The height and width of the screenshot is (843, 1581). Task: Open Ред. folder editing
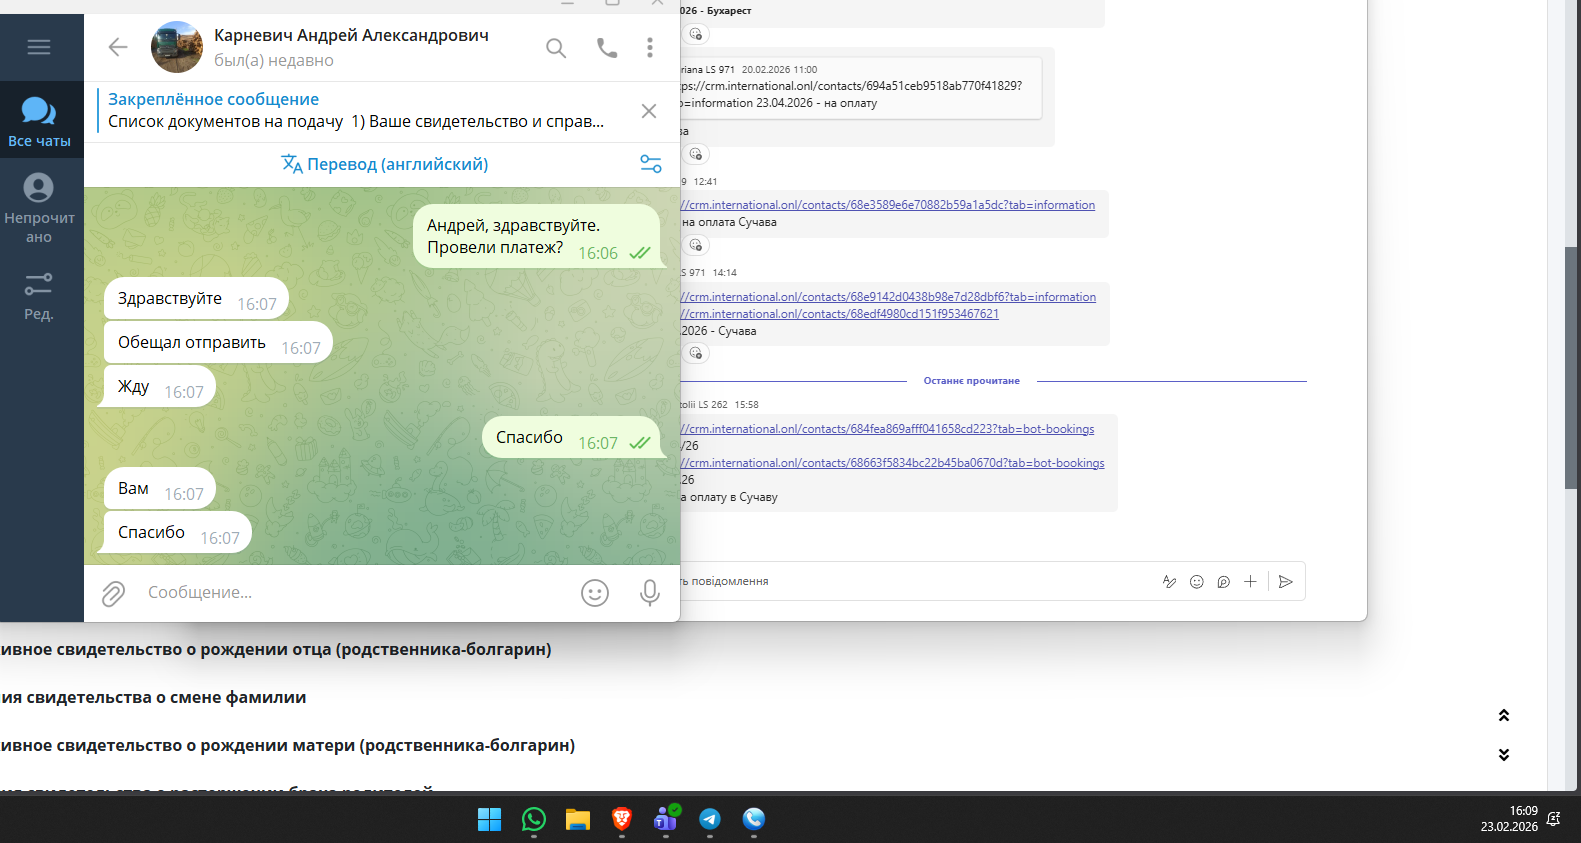tap(39, 296)
